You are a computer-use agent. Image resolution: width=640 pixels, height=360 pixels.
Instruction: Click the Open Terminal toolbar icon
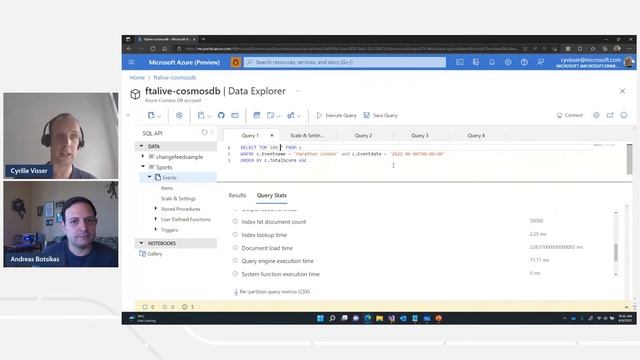[235, 116]
